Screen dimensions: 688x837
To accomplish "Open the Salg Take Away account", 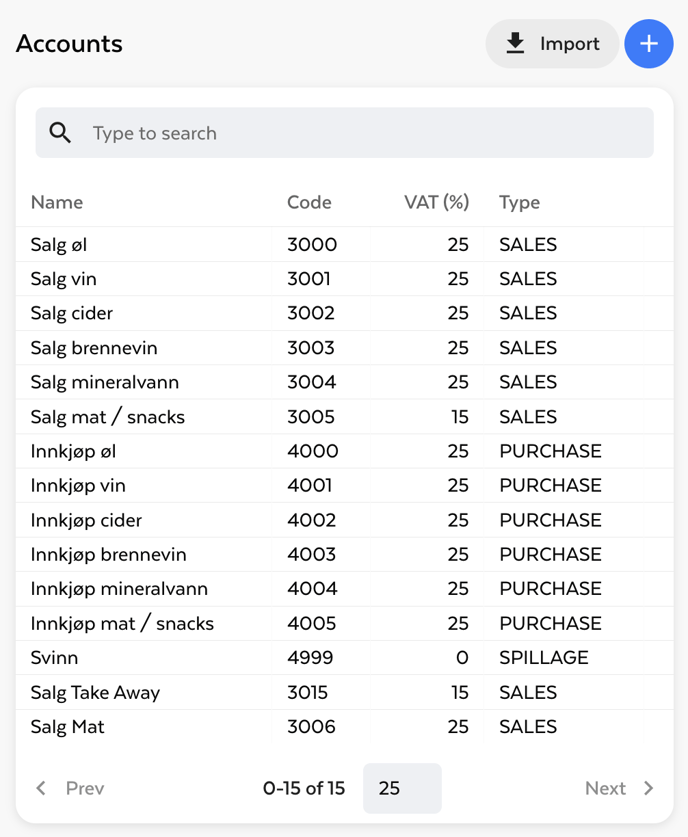I will [95, 692].
